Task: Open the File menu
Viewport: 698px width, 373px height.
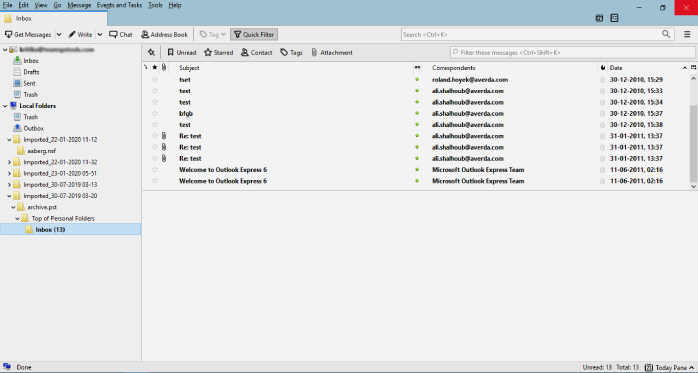Action: (x=8, y=5)
